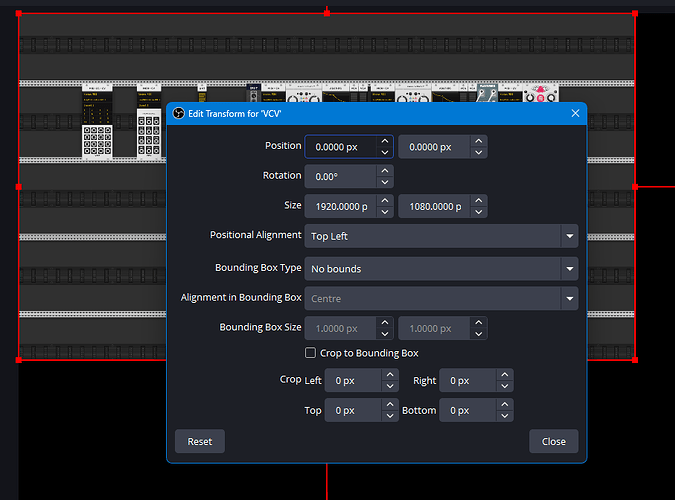675x500 pixels.
Task: Click the top-left red transform handle
Action: (19, 14)
